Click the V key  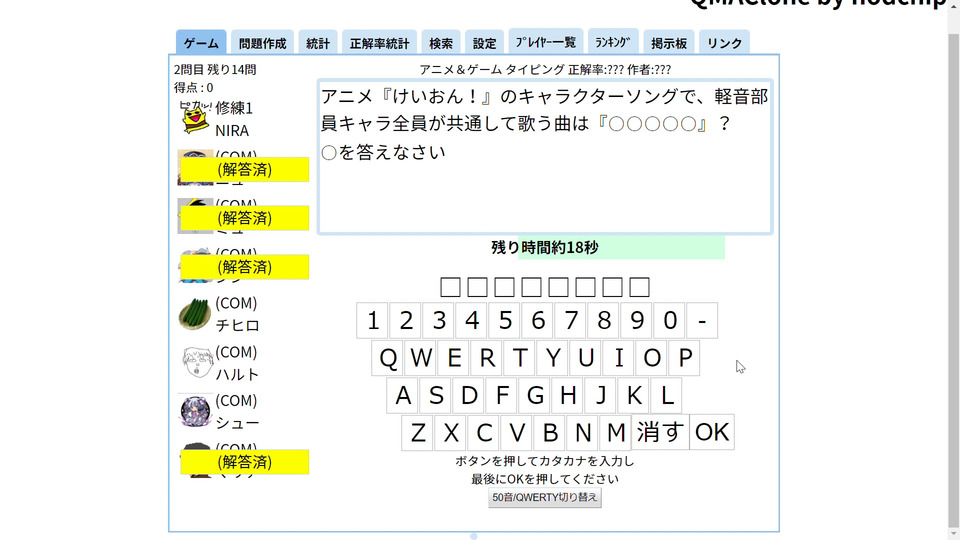tap(517, 432)
